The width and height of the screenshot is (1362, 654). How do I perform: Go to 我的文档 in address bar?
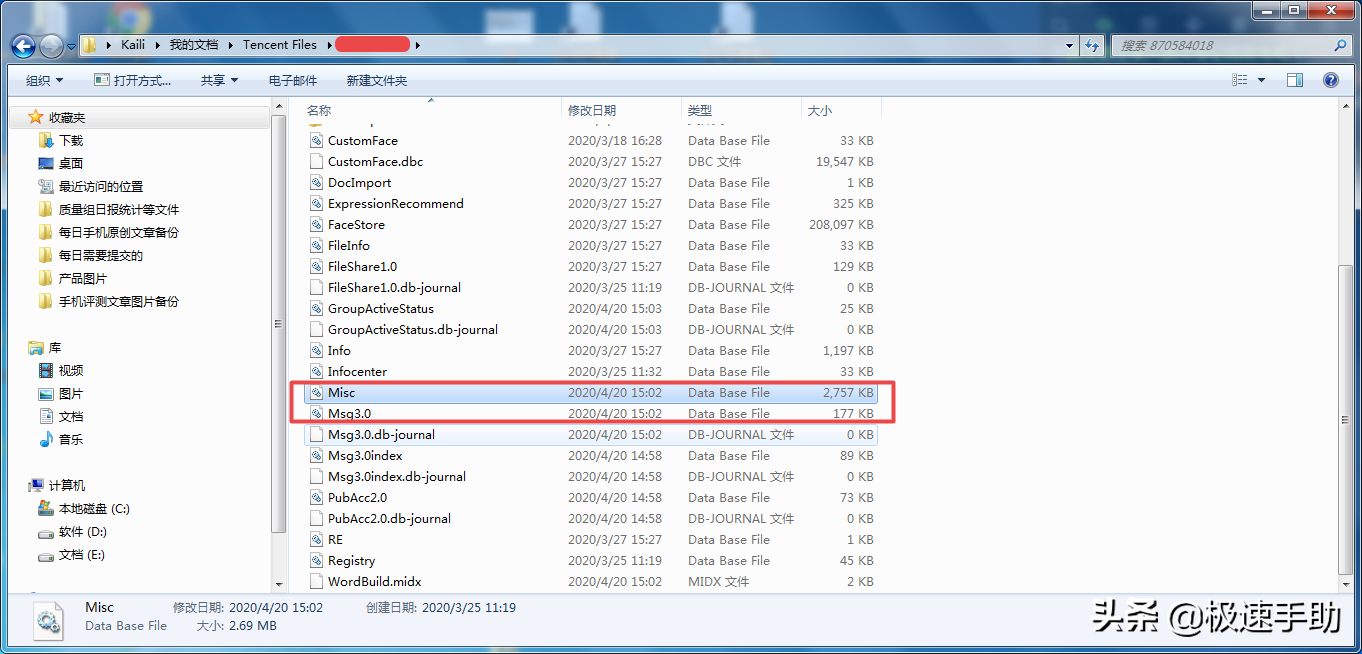point(193,45)
